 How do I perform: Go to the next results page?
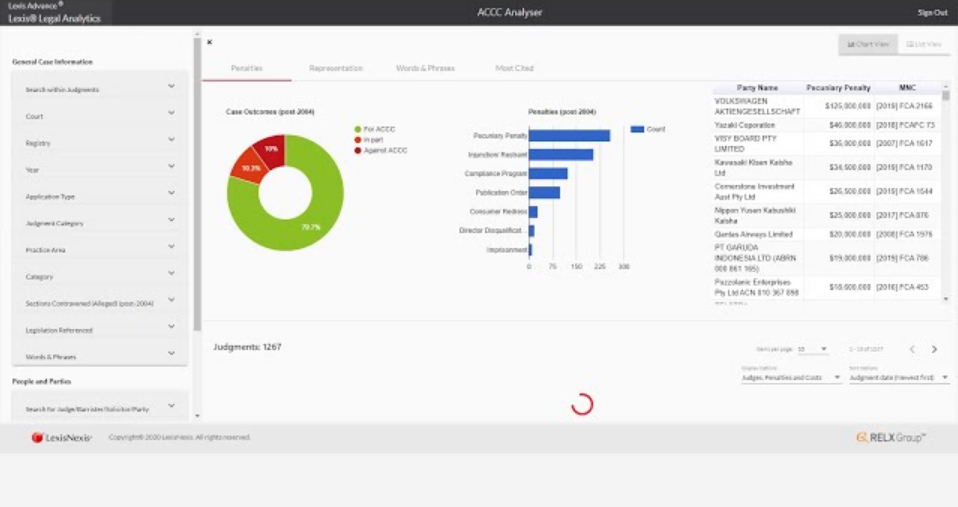[934, 349]
